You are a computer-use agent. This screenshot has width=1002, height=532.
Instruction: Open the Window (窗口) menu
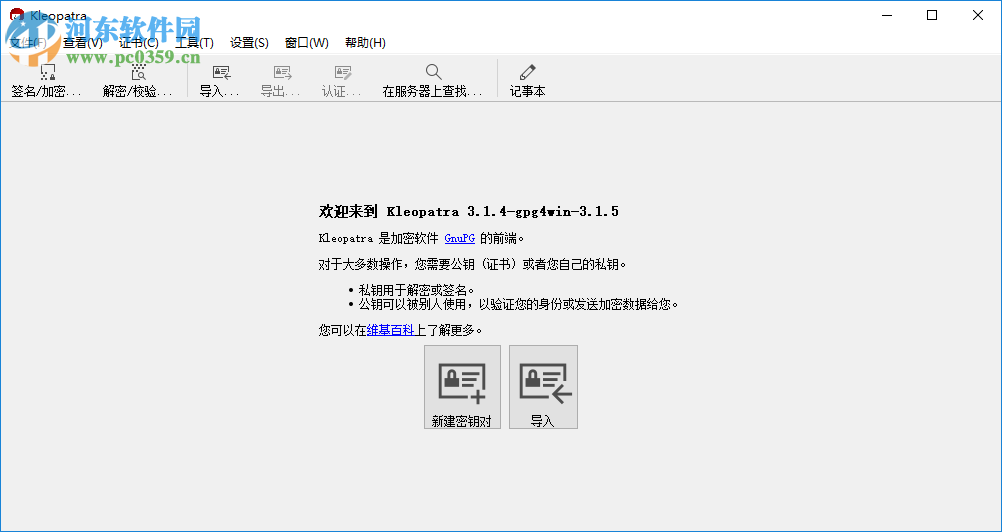pos(307,43)
